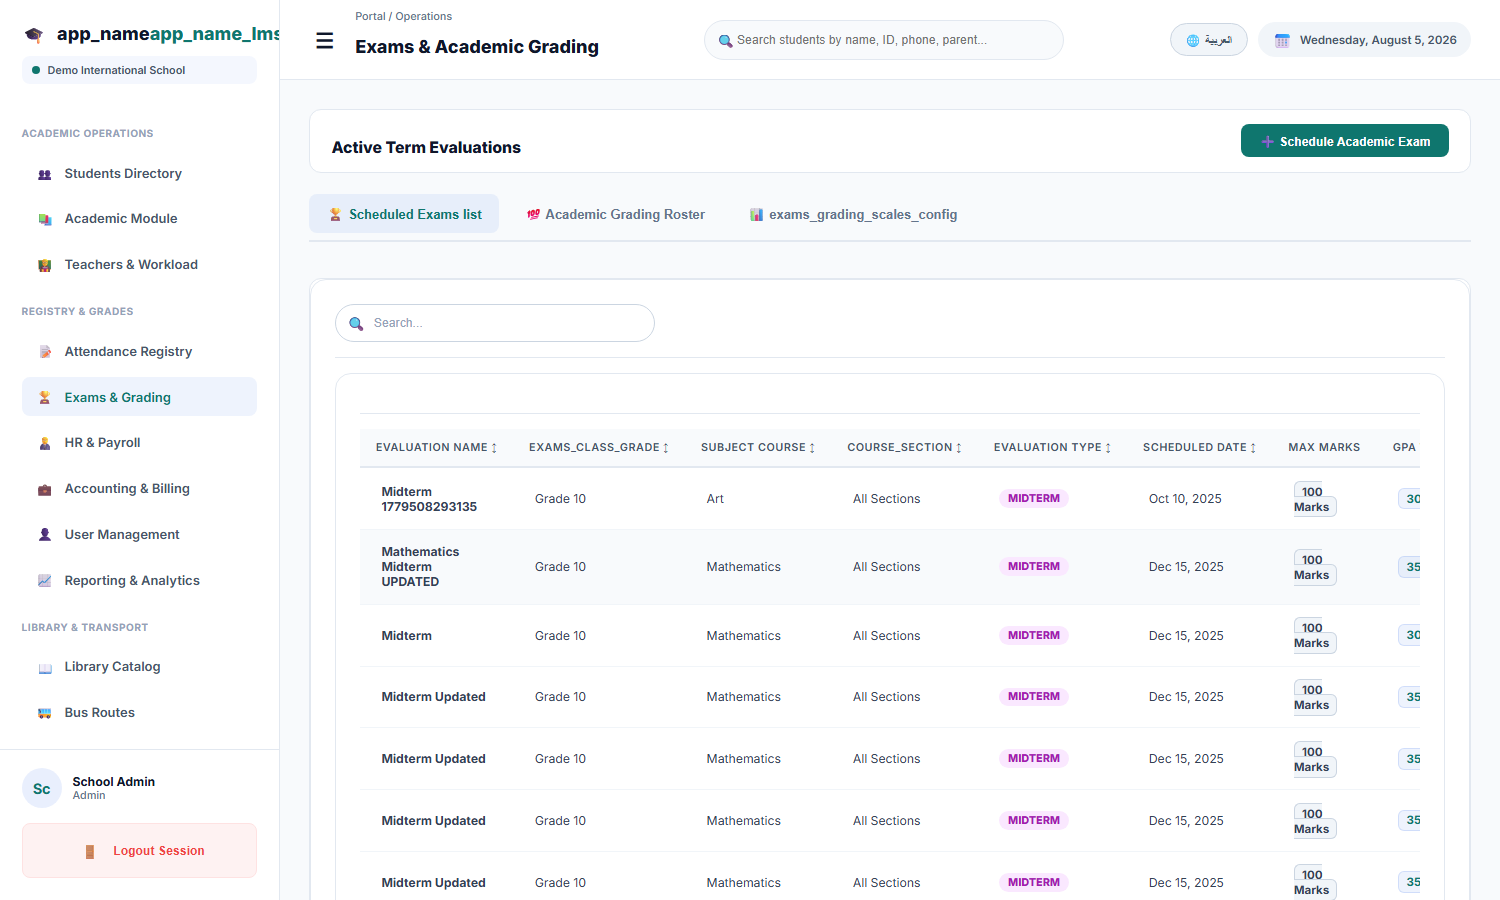The width and height of the screenshot is (1500, 900).
Task: Click the Academic Module books icon
Action: 45,219
